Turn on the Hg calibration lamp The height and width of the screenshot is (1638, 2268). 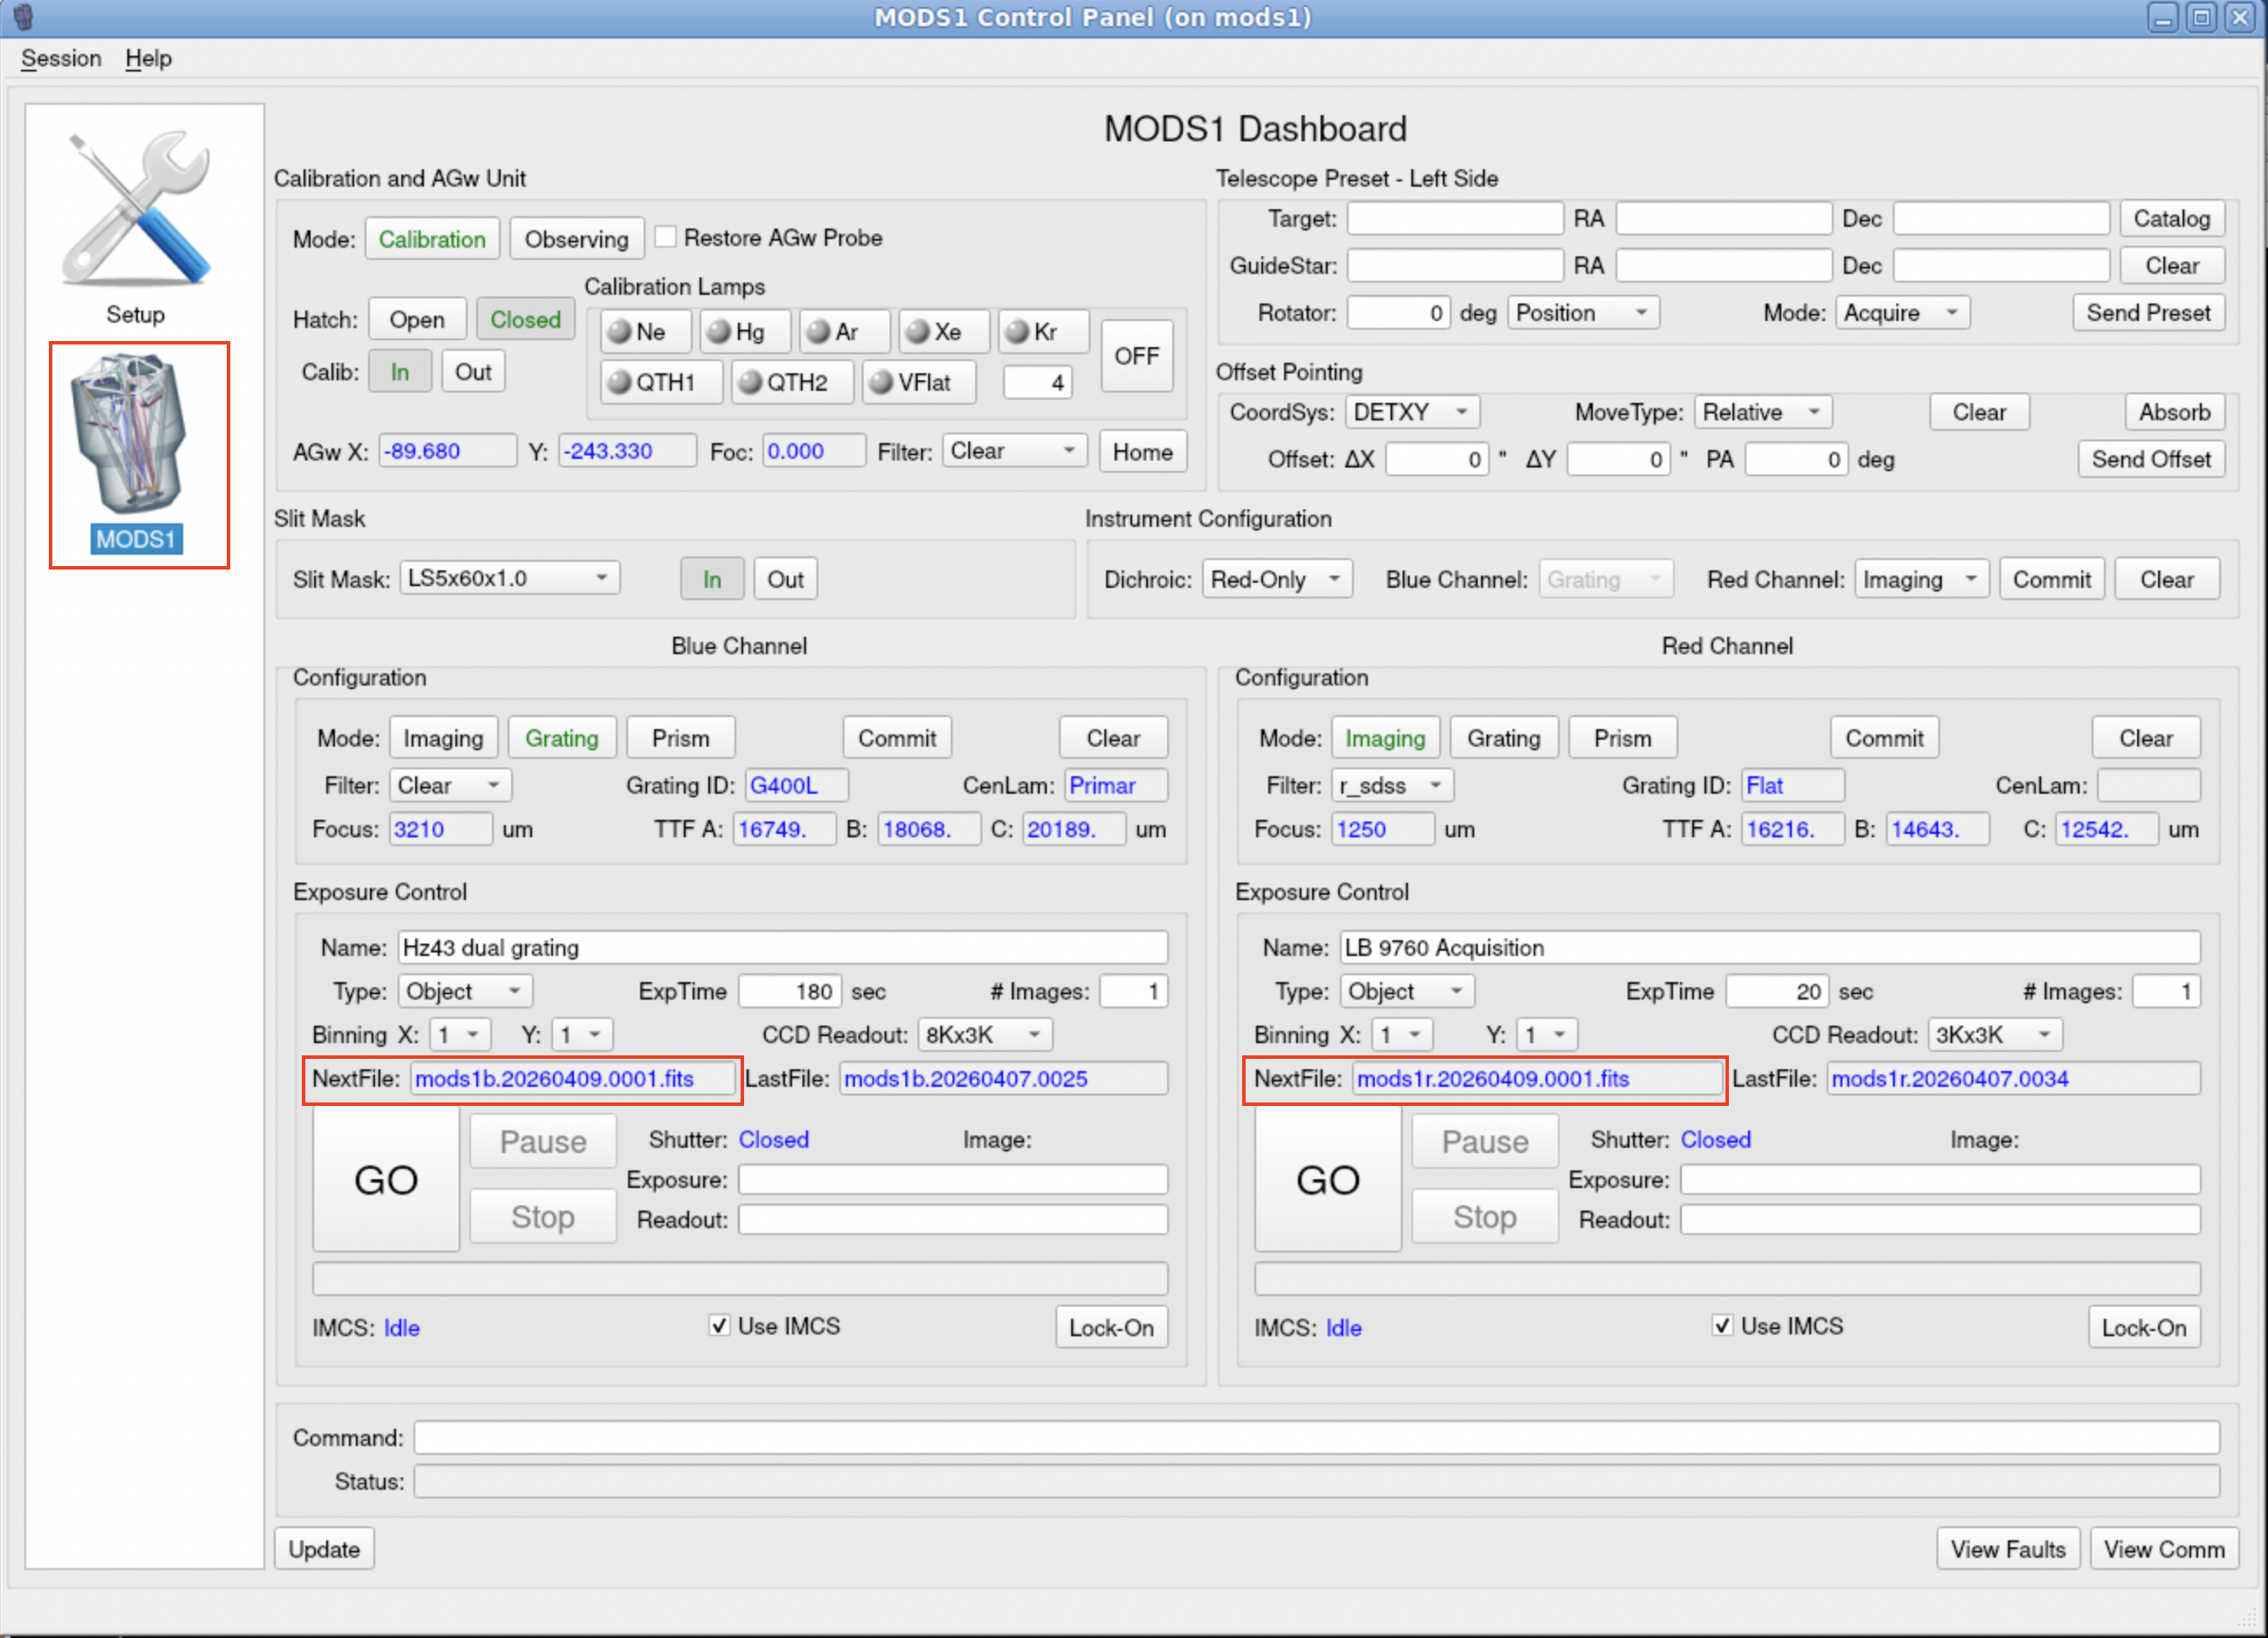click(x=744, y=332)
